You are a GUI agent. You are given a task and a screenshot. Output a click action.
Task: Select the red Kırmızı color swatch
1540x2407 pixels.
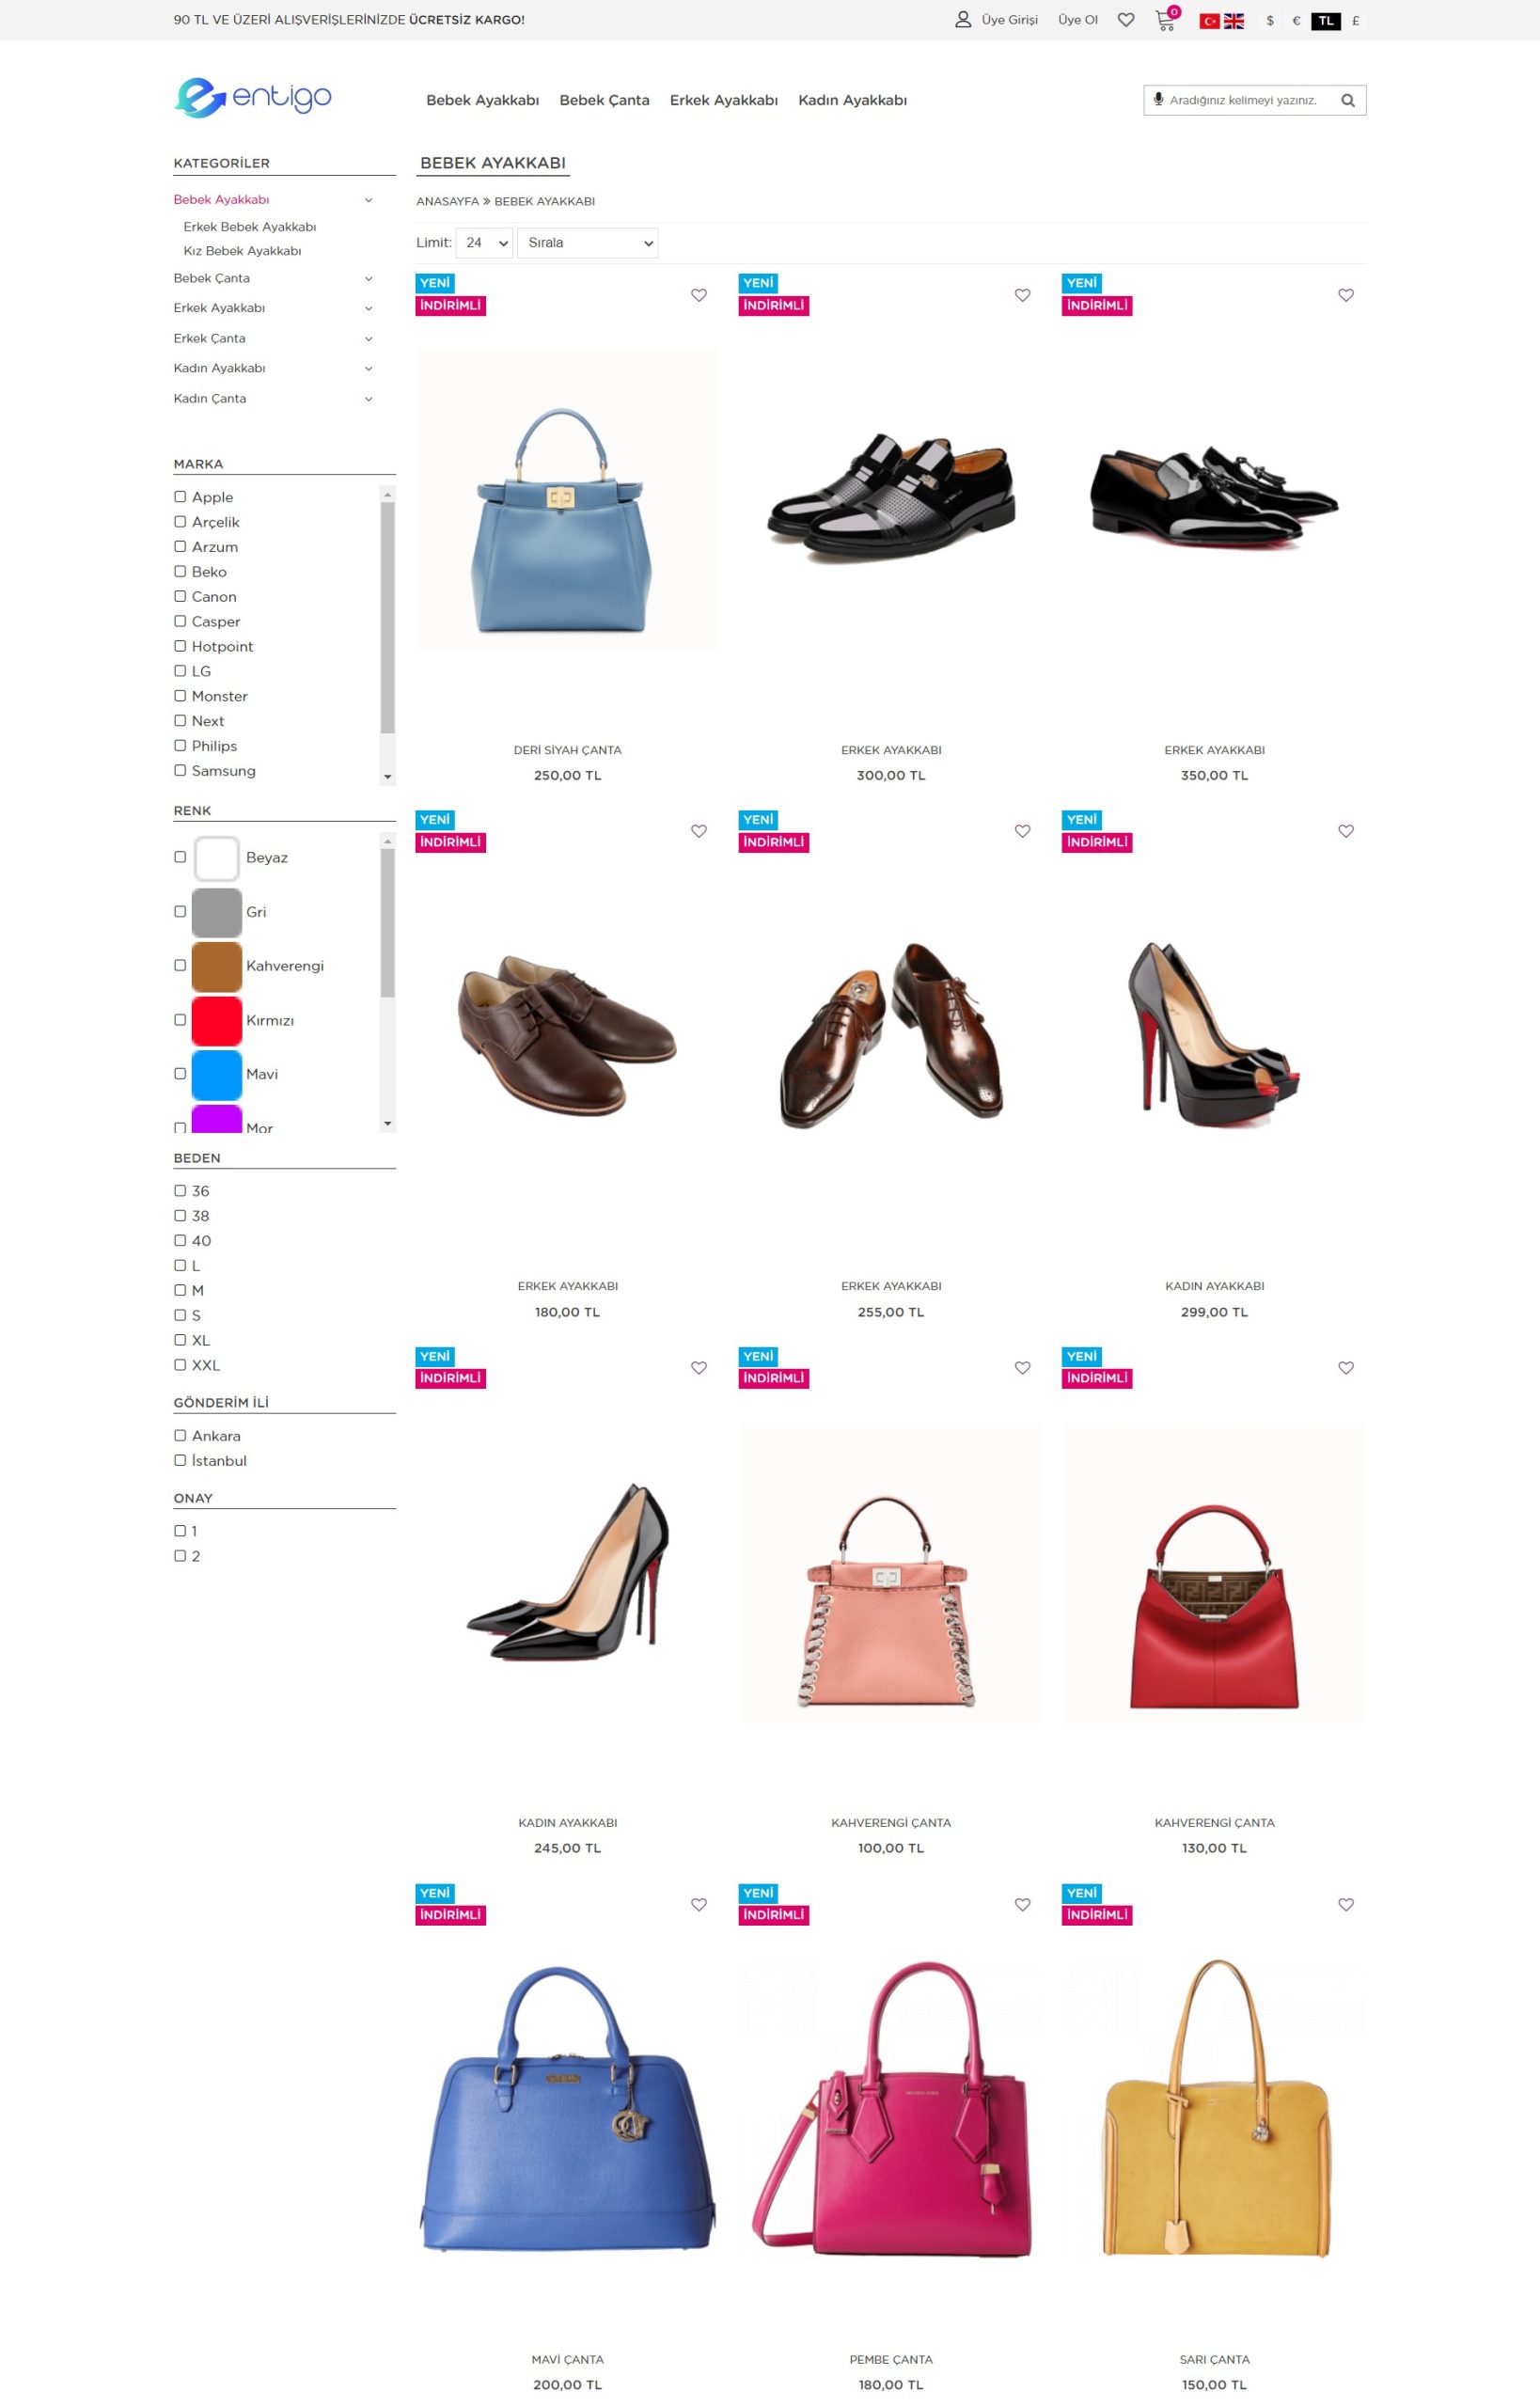pyautogui.click(x=217, y=1020)
